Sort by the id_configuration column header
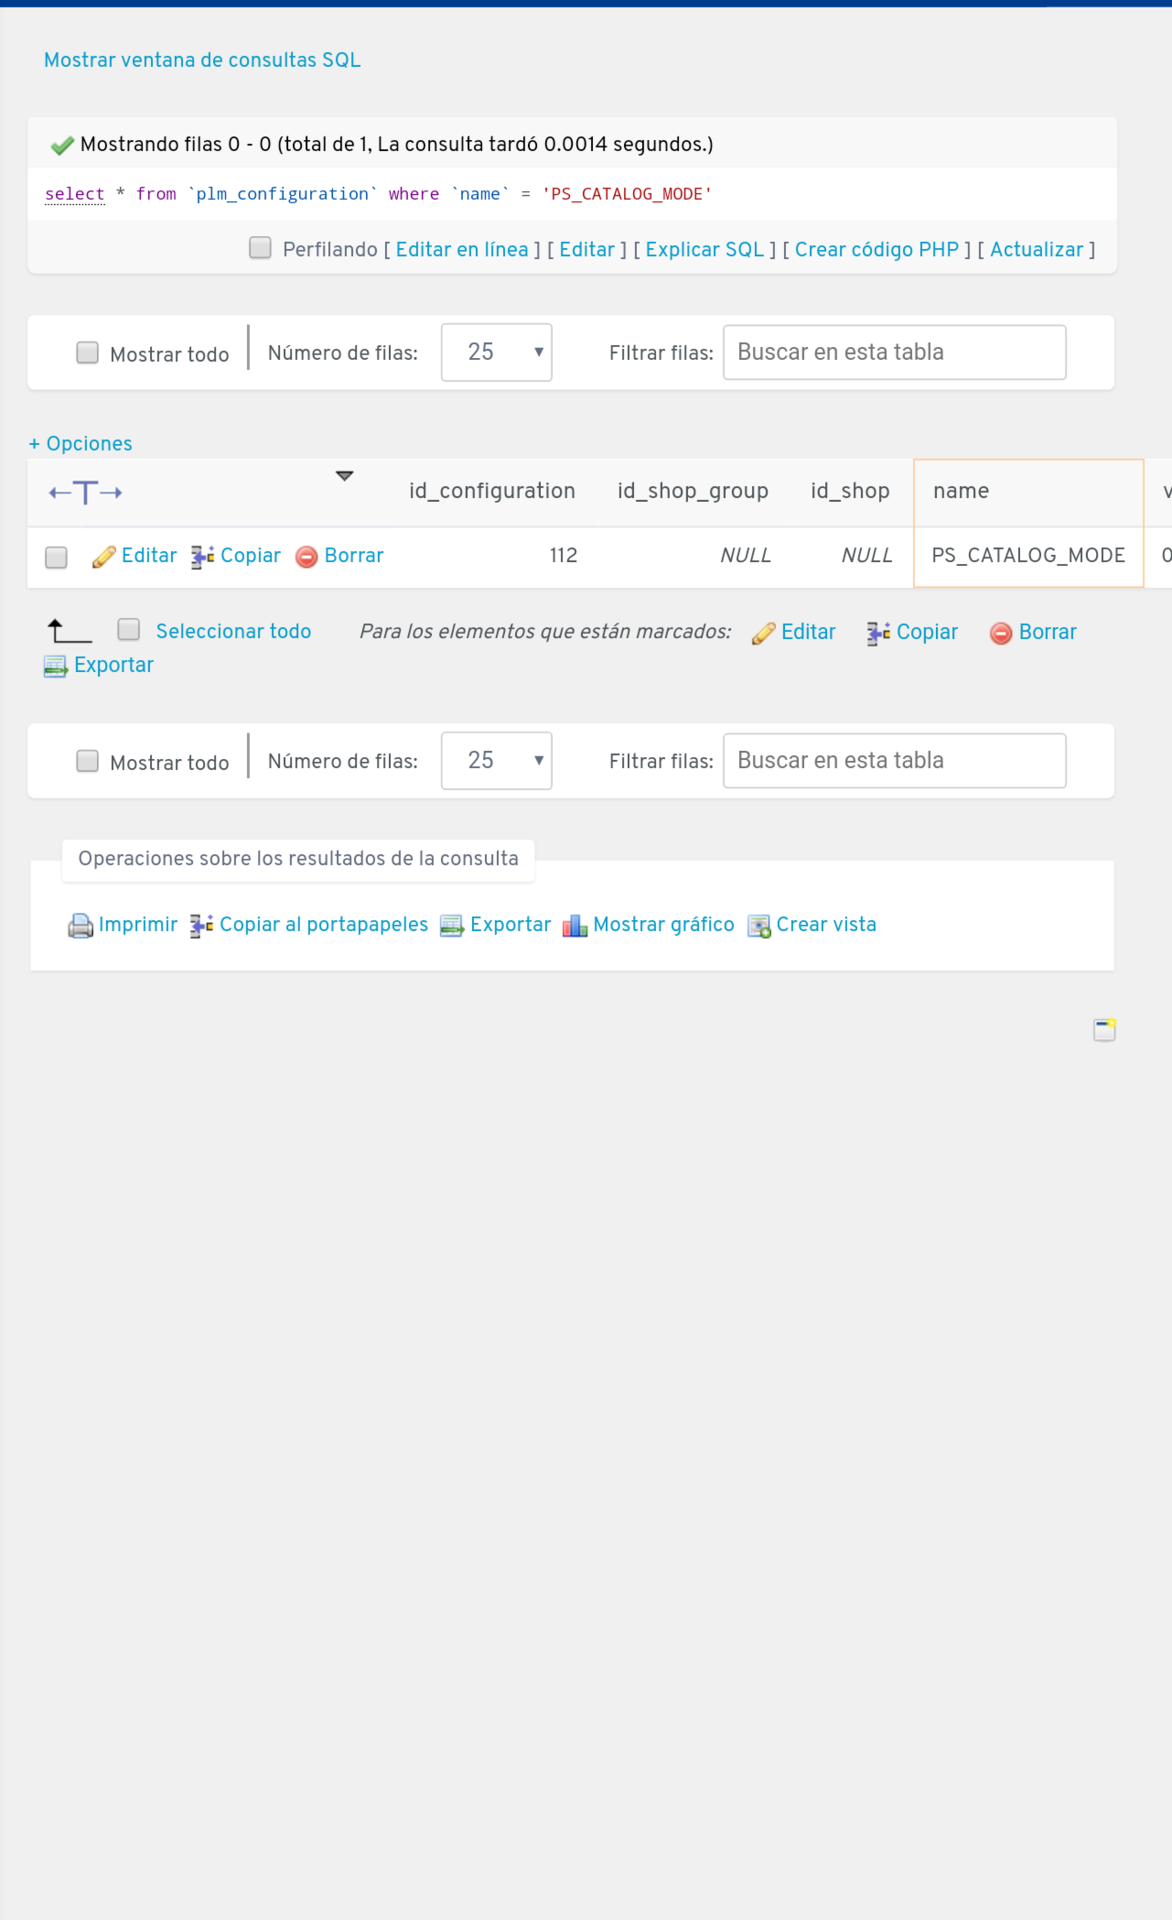 point(492,491)
